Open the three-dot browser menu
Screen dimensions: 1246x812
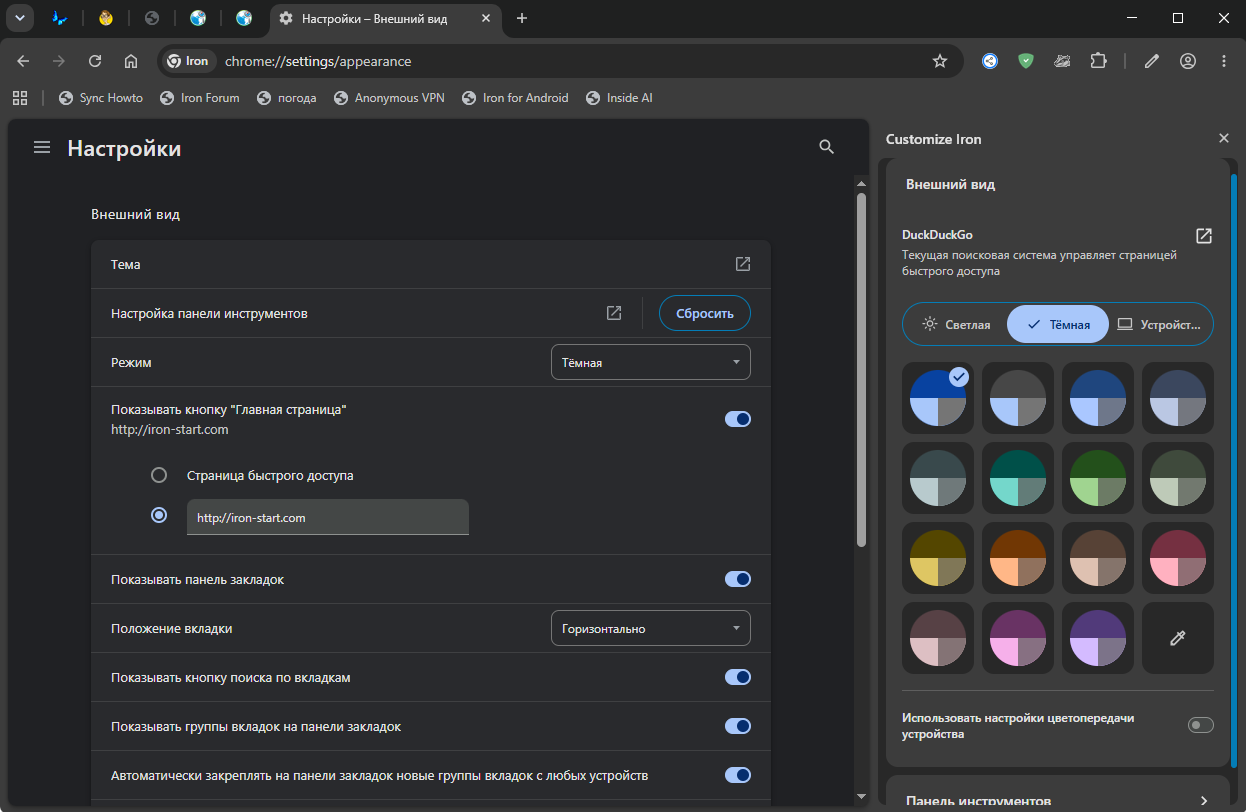[x=1224, y=61]
